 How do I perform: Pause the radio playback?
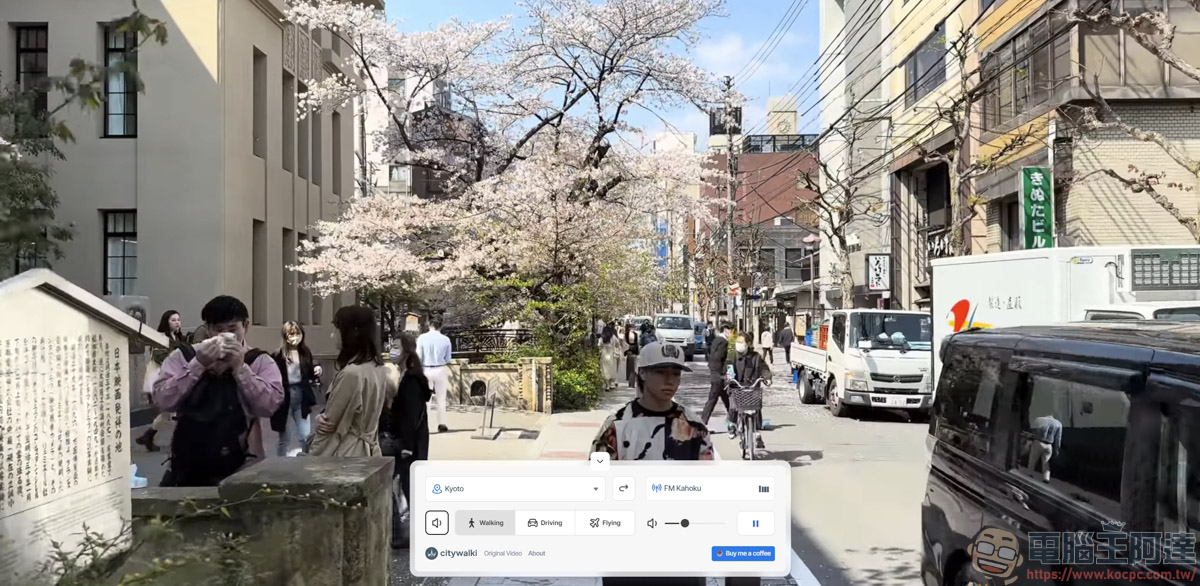(756, 523)
